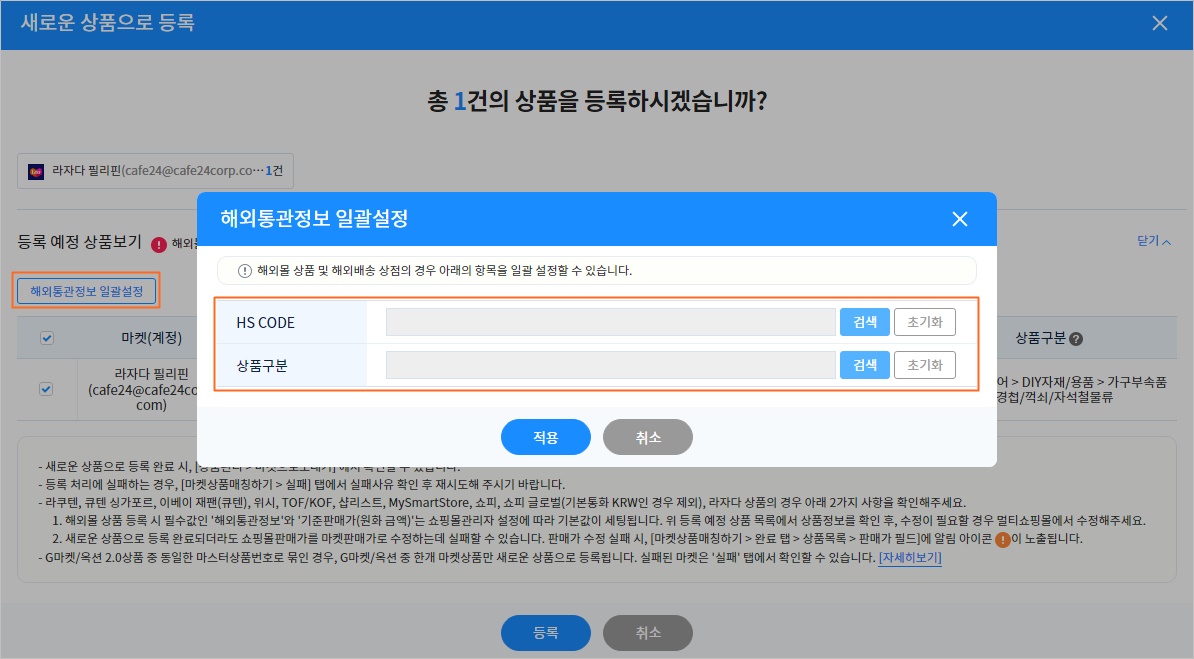1194x659 pixels.
Task: Click the HS CODE input field
Action: 611,322
